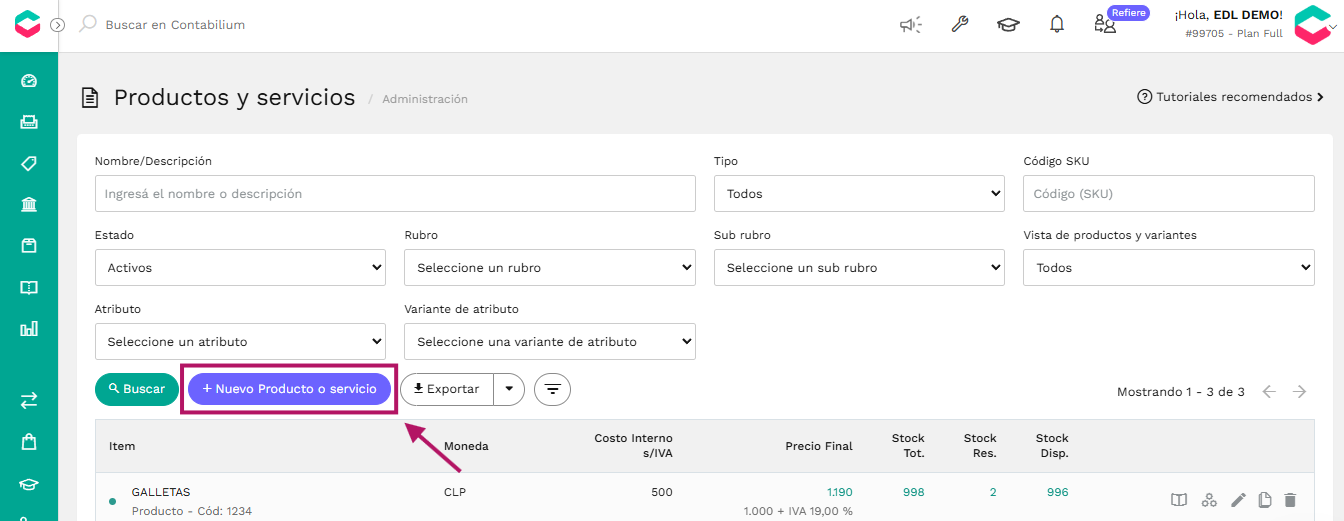Click the variants icon for GALLETAS row
The width and height of the screenshot is (1344, 521).
tap(1209, 500)
